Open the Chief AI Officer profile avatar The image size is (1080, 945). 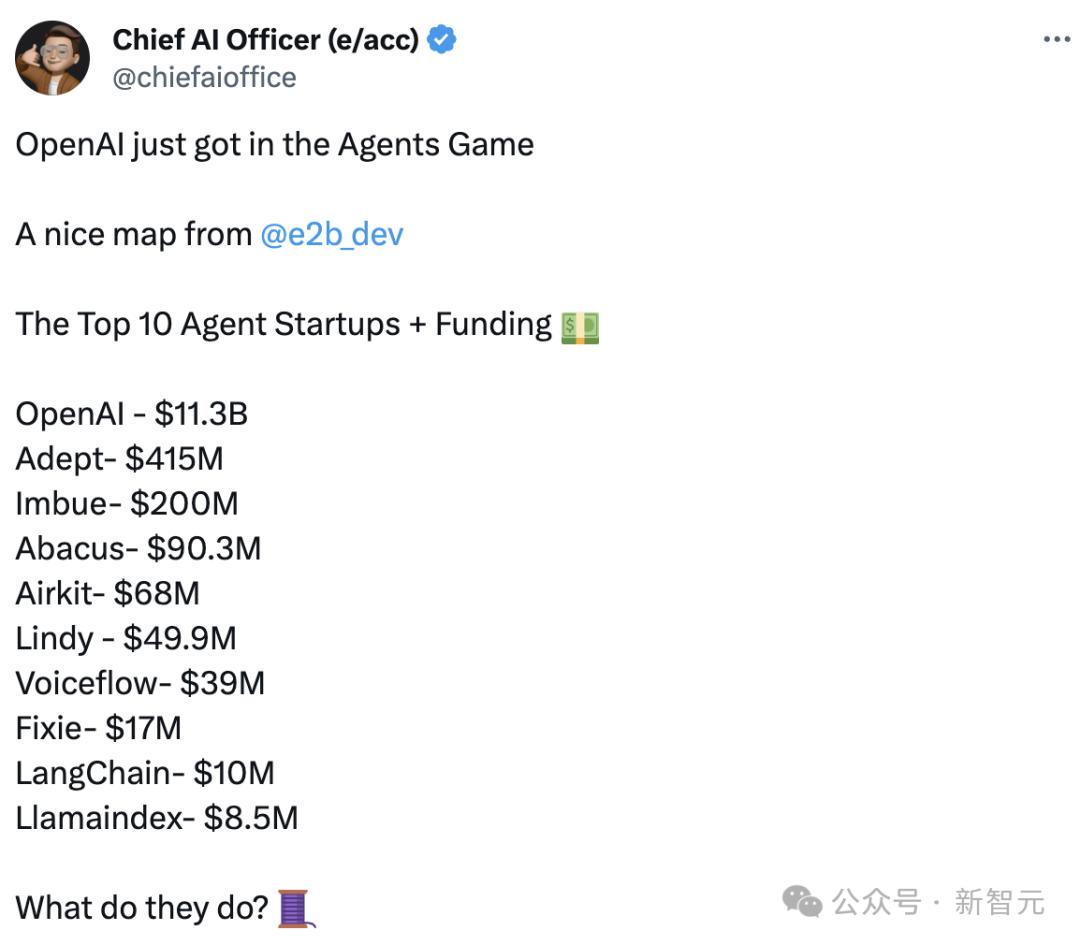click(53, 58)
